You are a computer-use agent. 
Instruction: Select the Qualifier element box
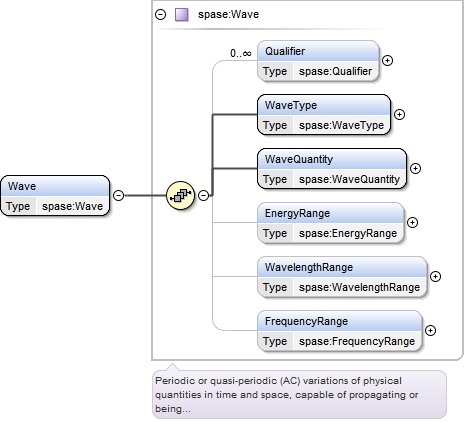(x=318, y=61)
